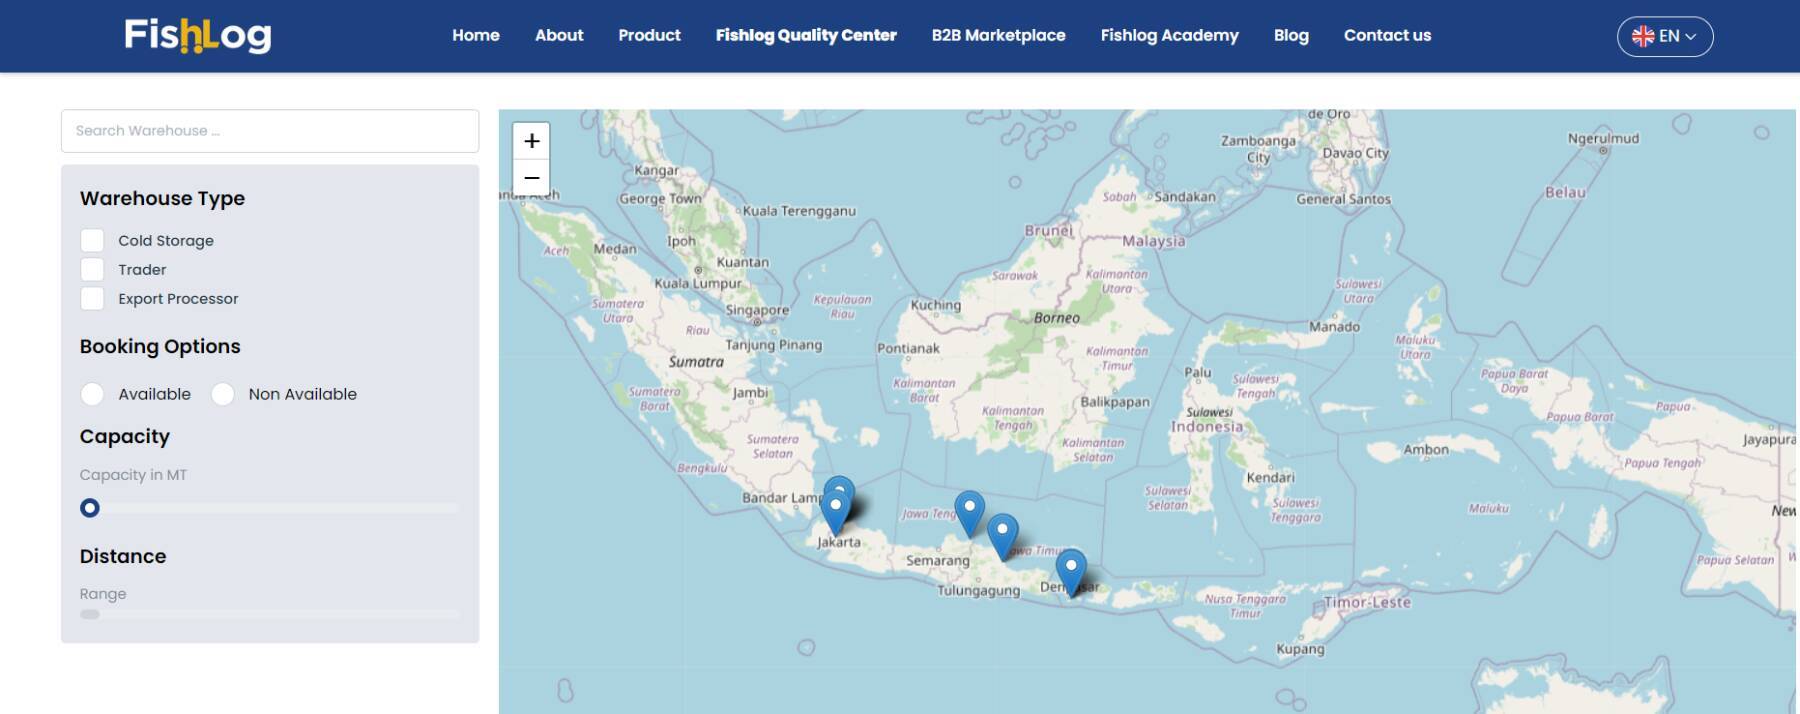Open Fishlog Quality Center
The image size is (1800, 714).
coord(806,35)
